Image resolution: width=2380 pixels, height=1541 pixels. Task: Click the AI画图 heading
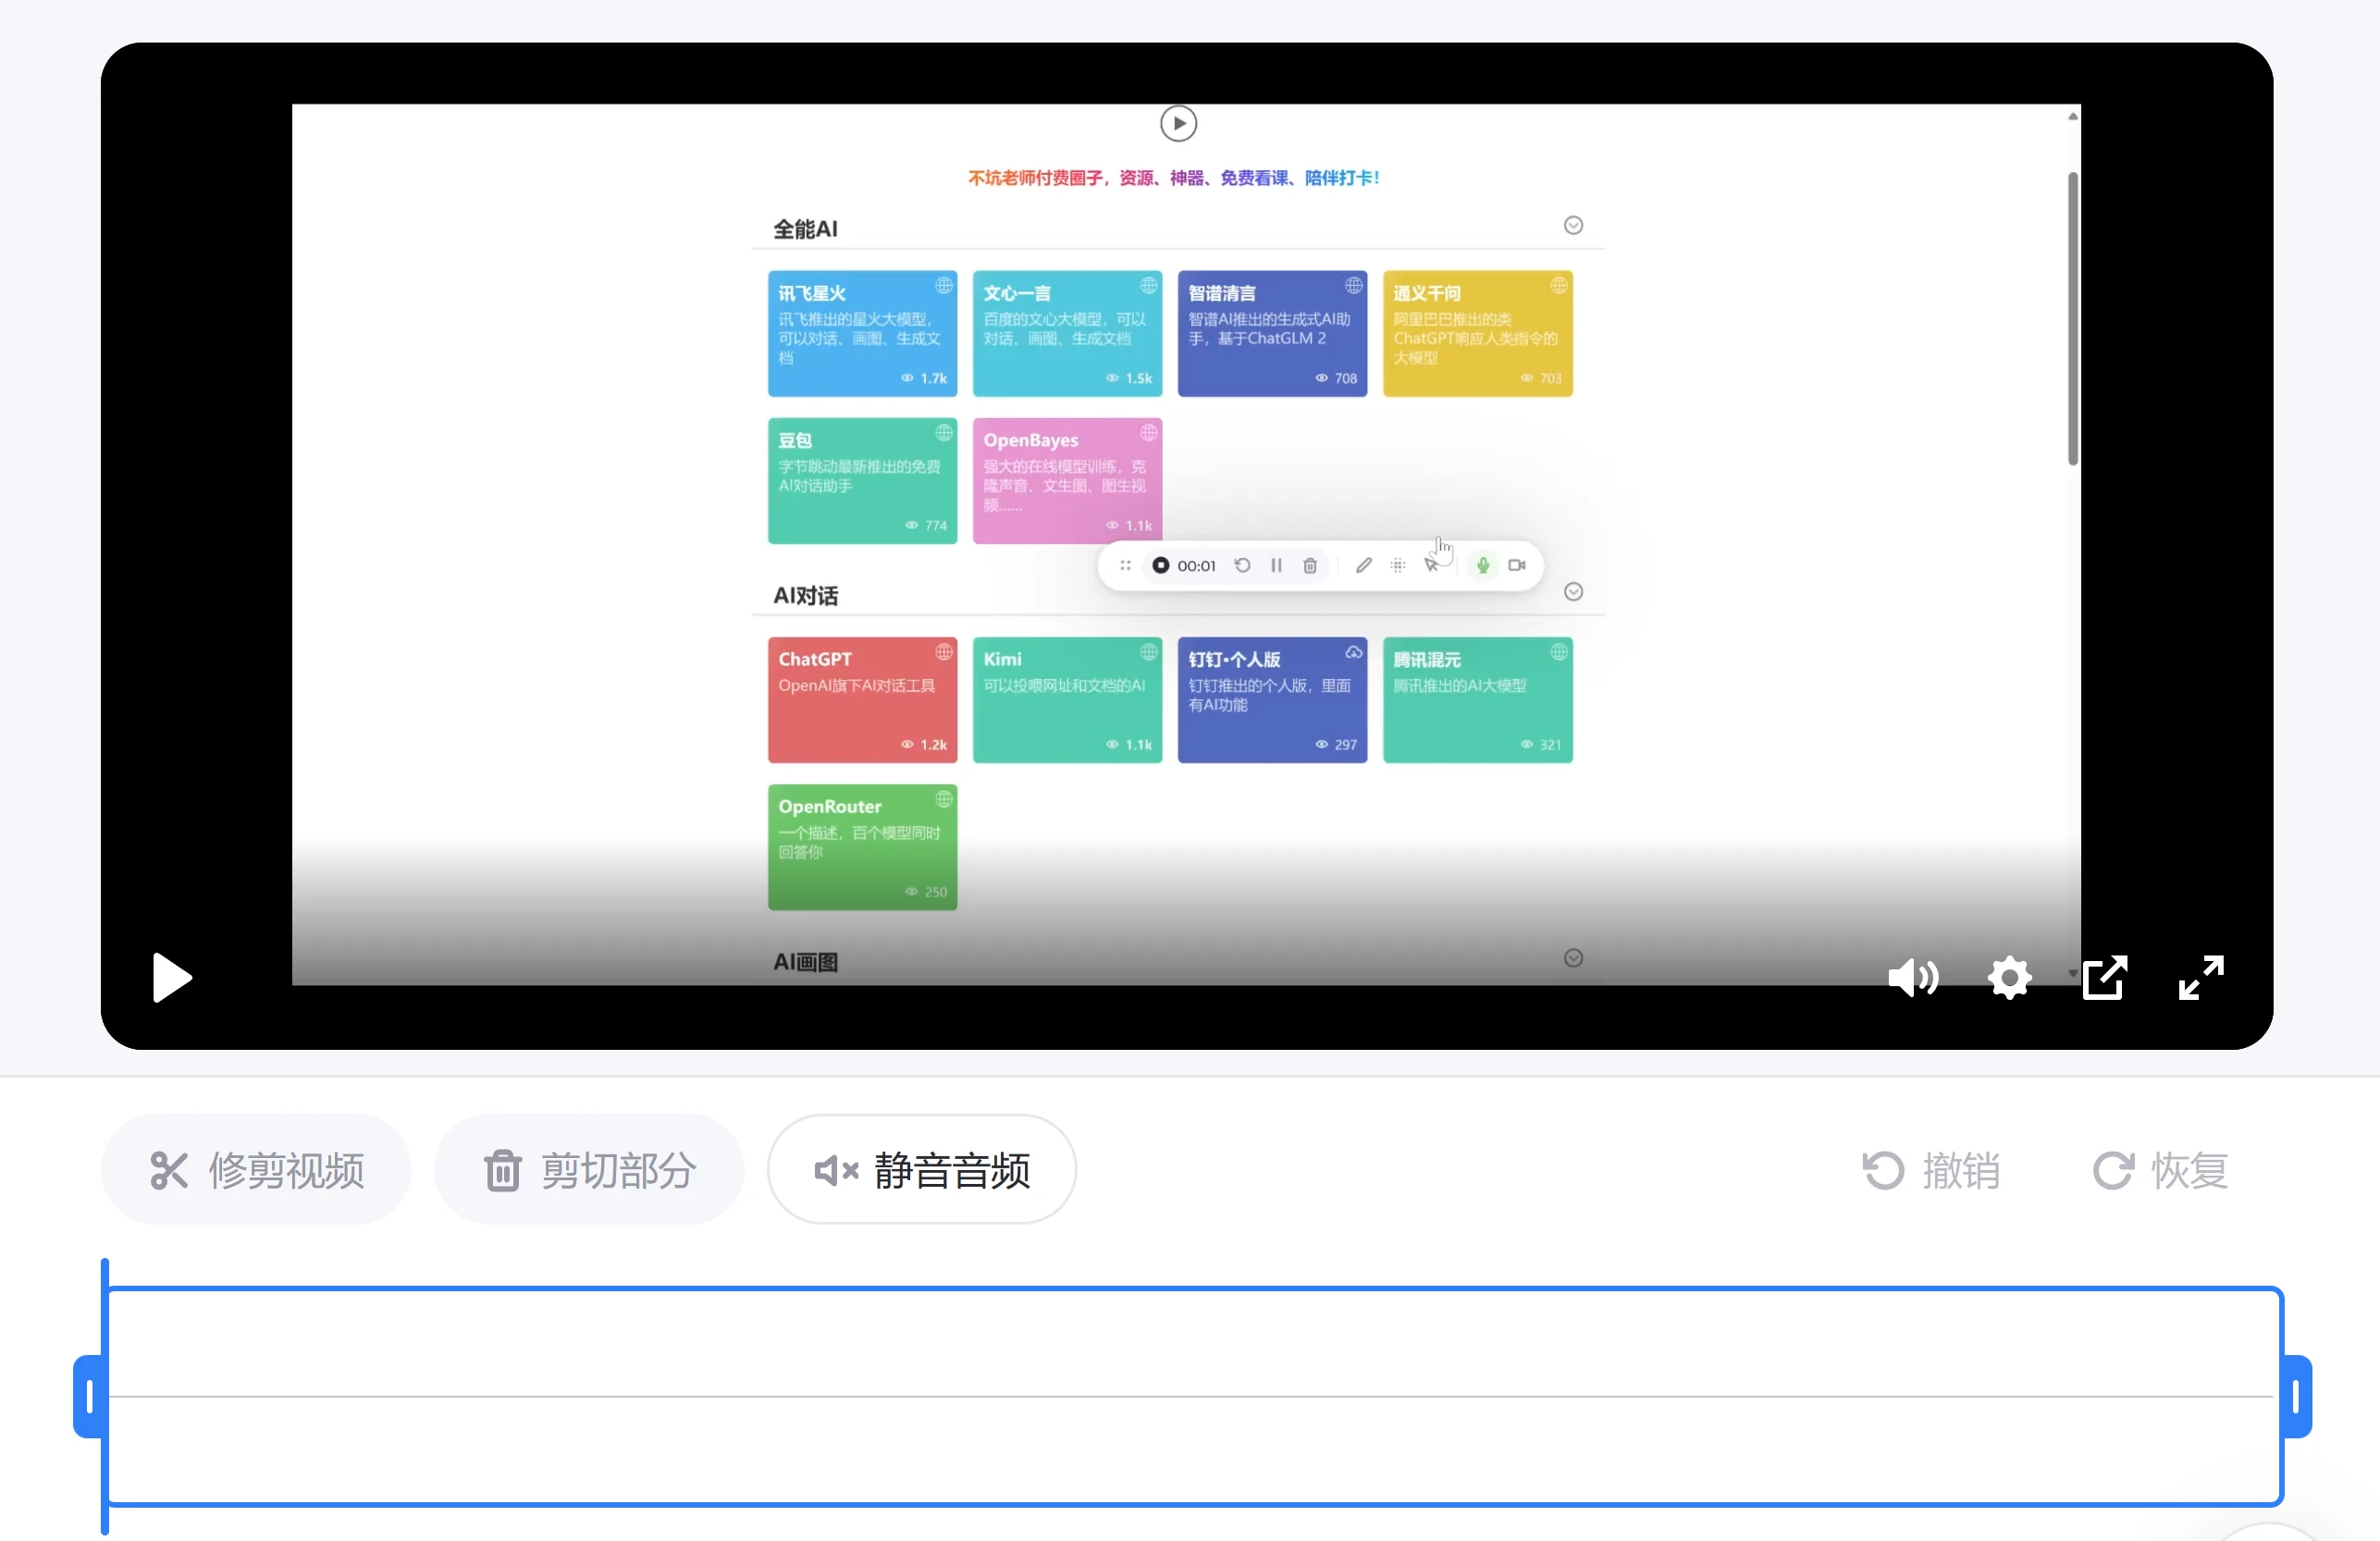(x=805, y=962)
